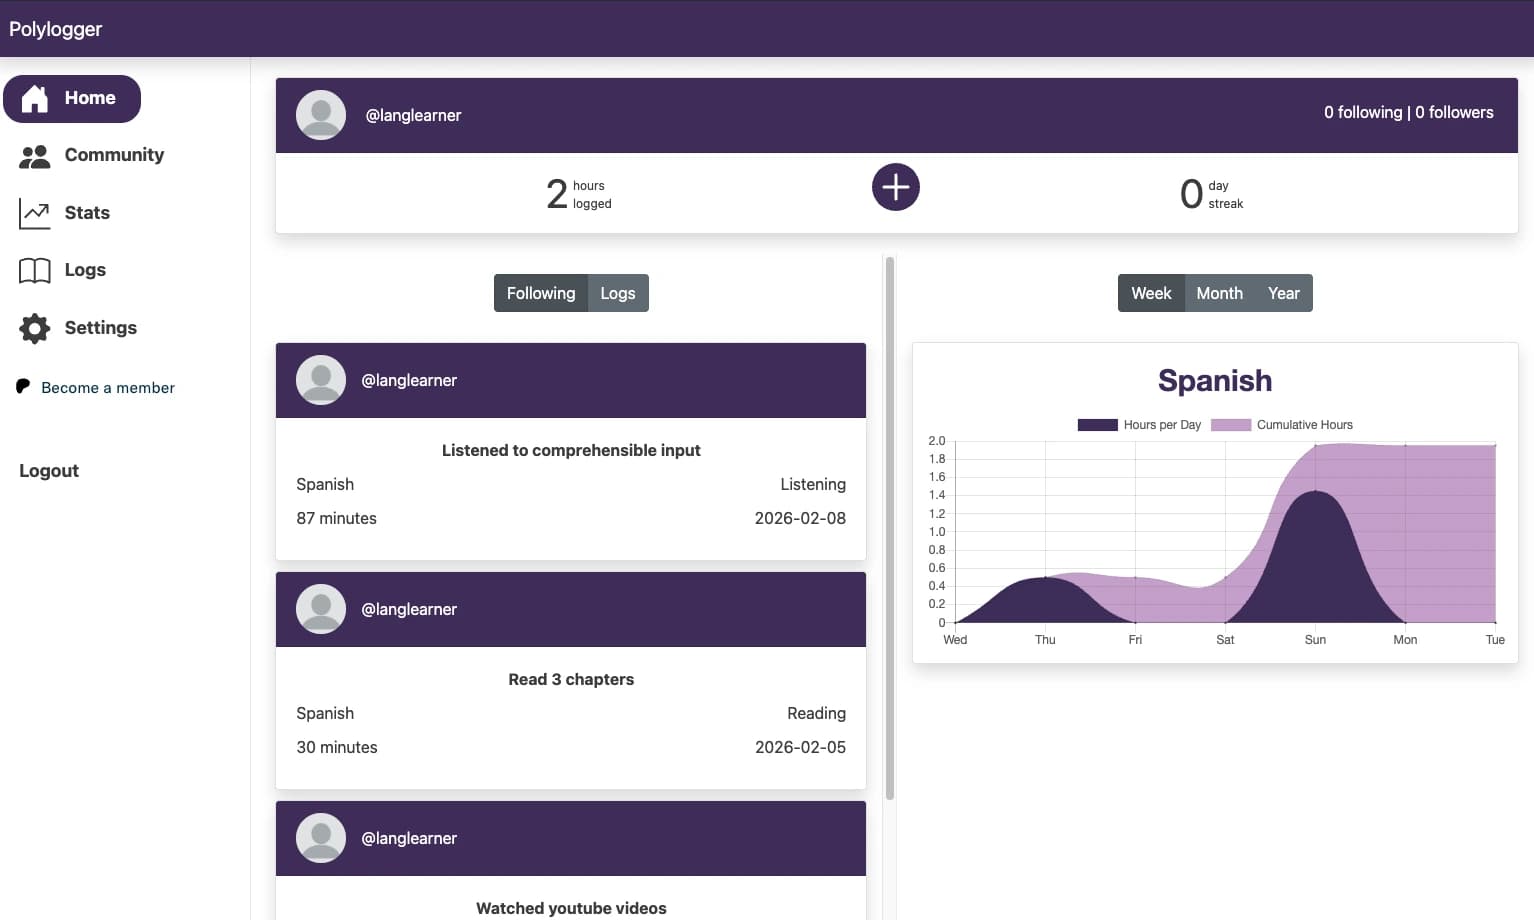
Task: Open Settings via the gear icon
Action: click(34, 328)
